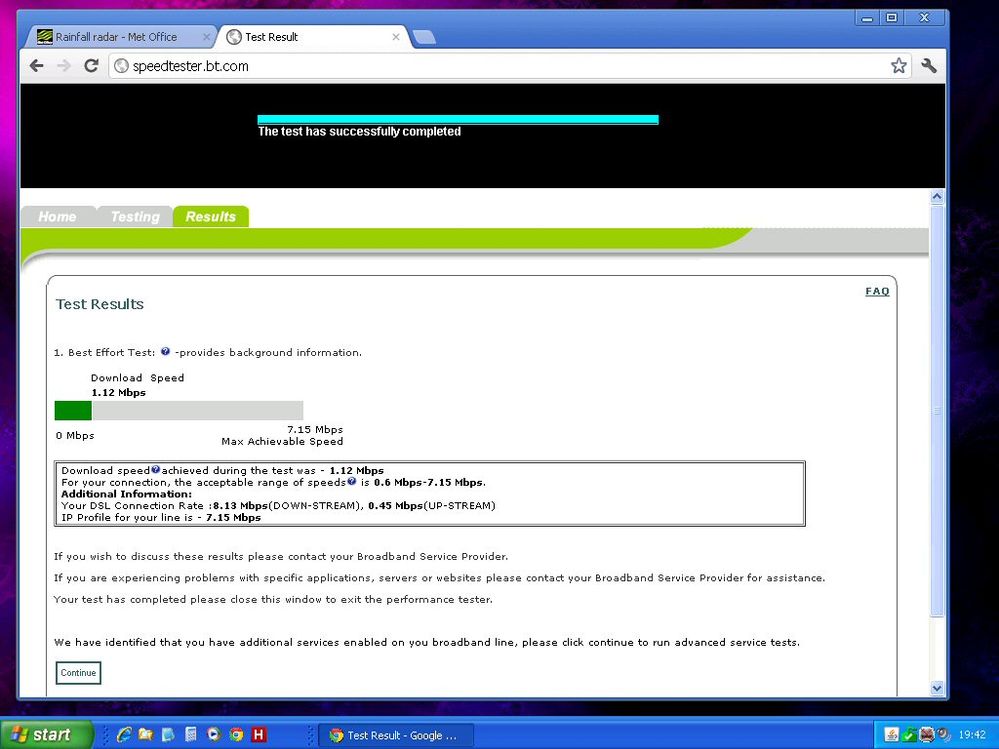999x749 pixels.
Task: Close the Rainfall radar tab
Action: pyautogui.click(x=206, y=37)
